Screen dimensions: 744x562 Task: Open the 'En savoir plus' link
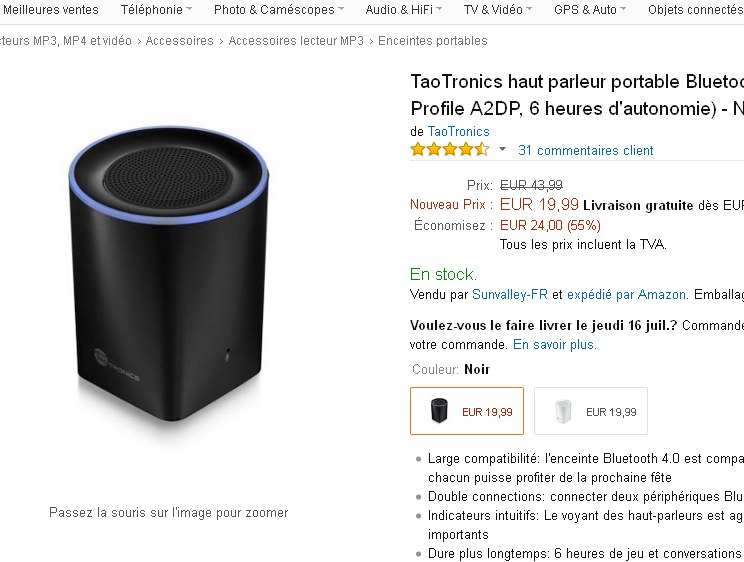point(554,345)
